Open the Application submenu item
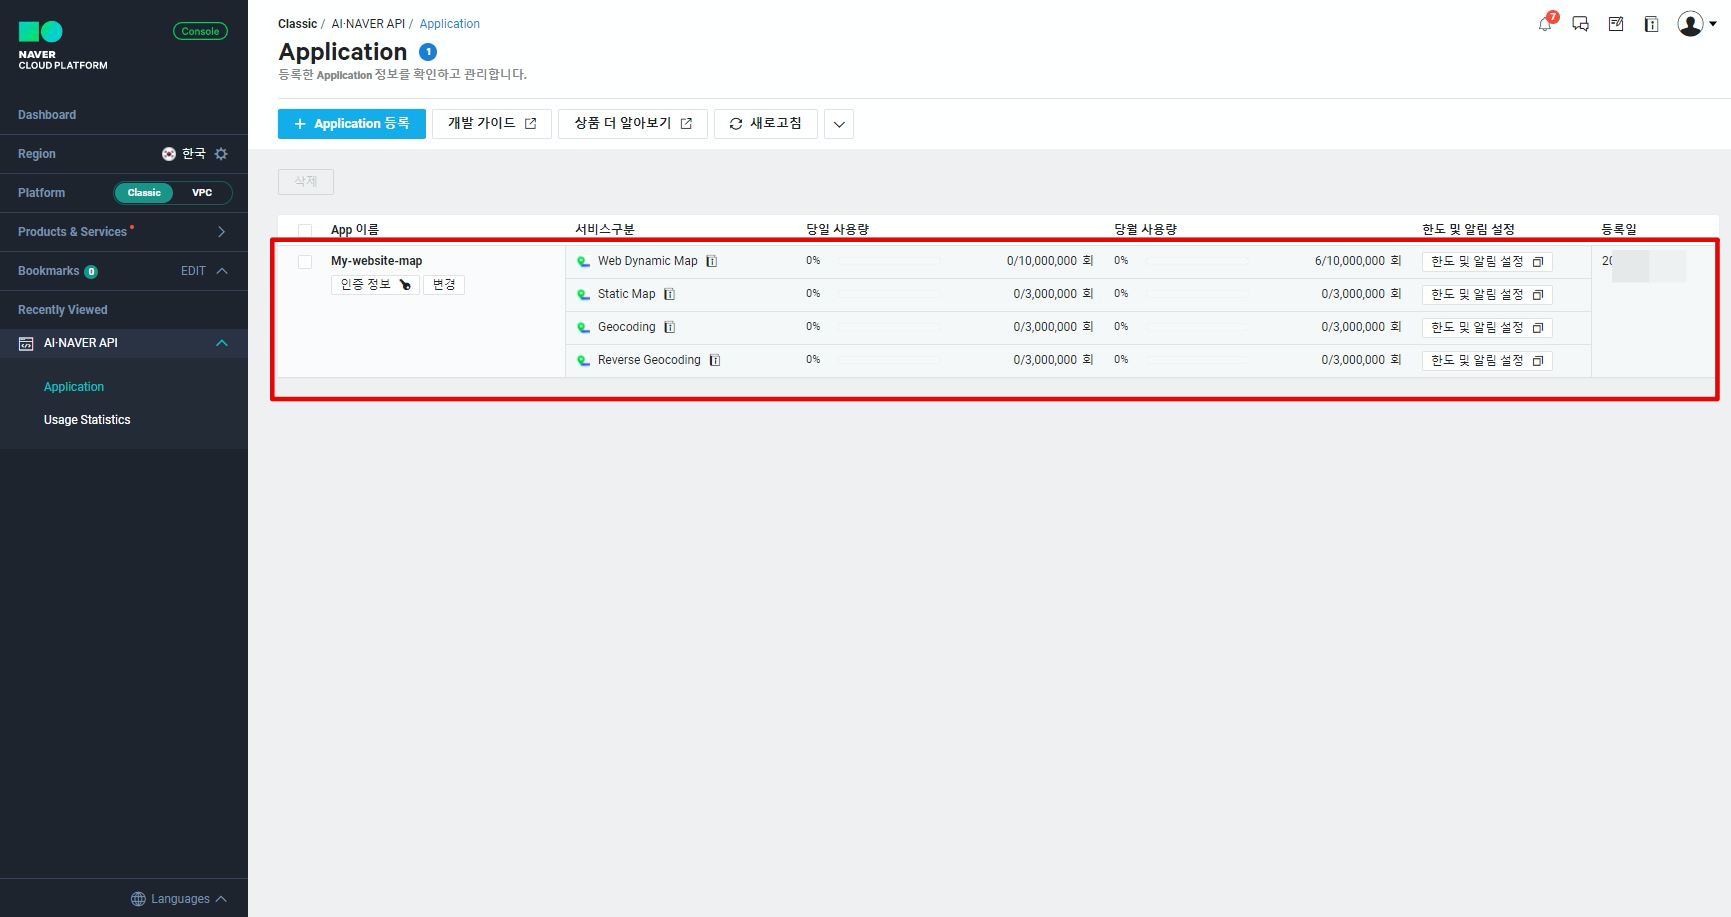This screenshot has width=1731, height=917. [x=74, y=387]
